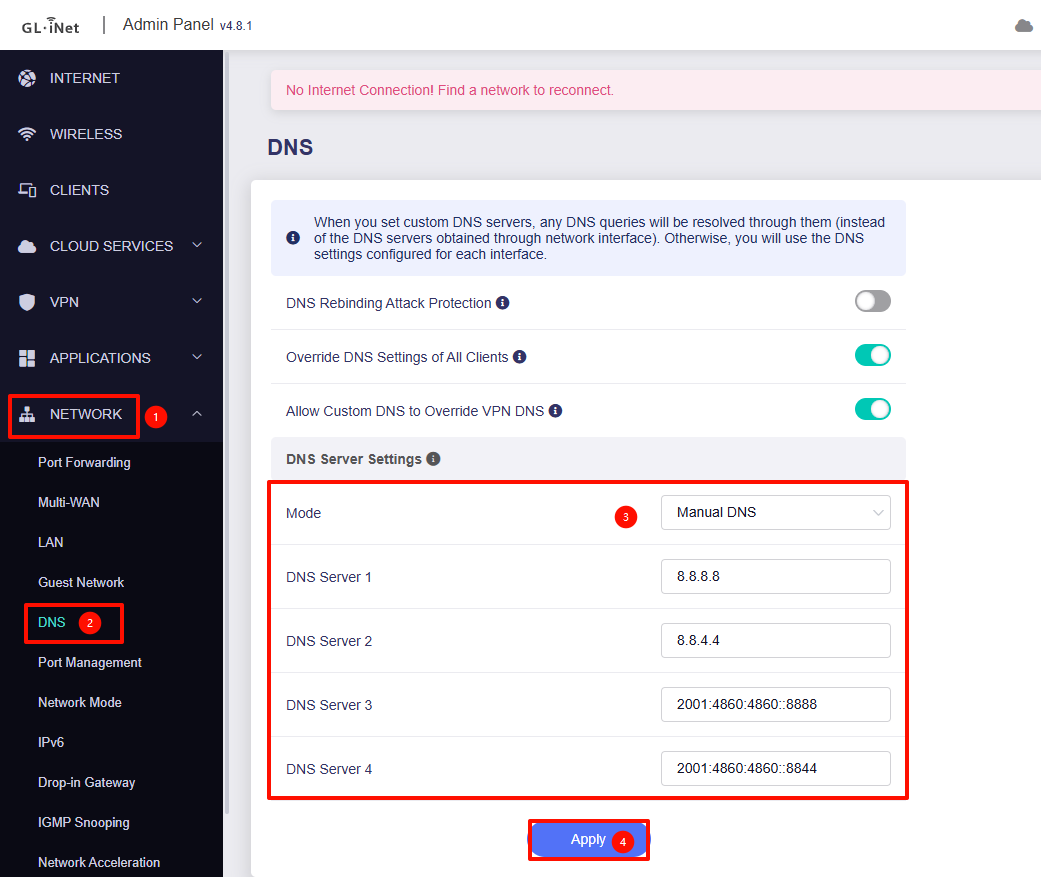Open the Multi-WAN settings page
This screenshot has height=877, width=1041.
coord(69,502)
